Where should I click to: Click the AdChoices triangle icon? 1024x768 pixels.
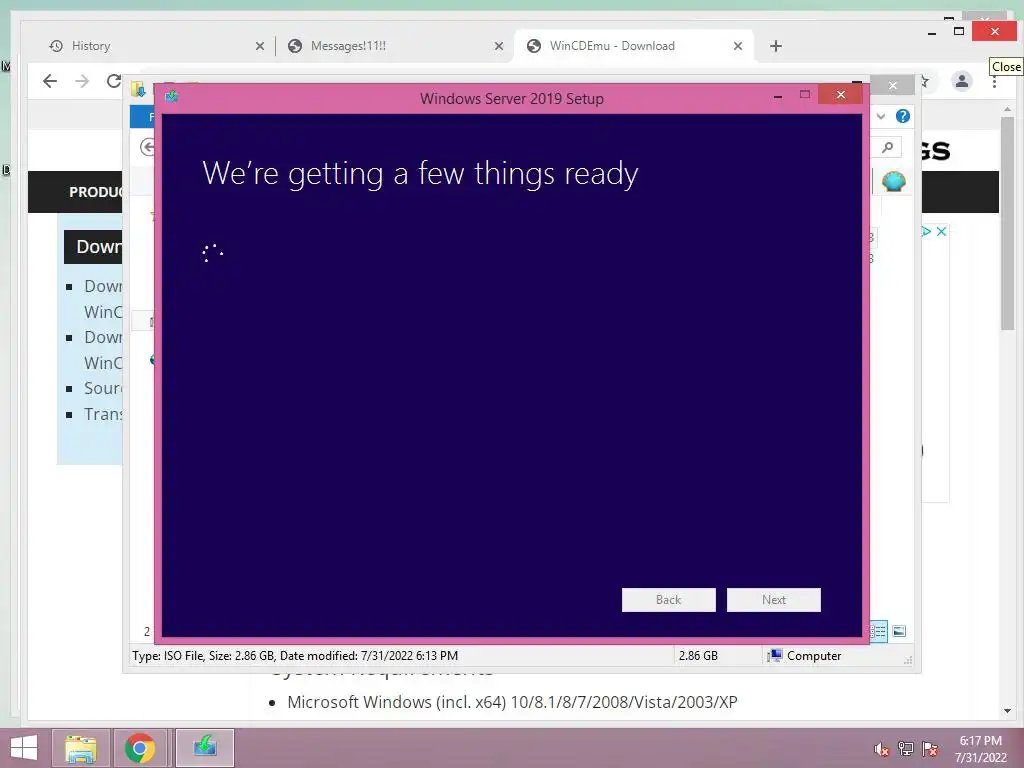tap(927, 231)
